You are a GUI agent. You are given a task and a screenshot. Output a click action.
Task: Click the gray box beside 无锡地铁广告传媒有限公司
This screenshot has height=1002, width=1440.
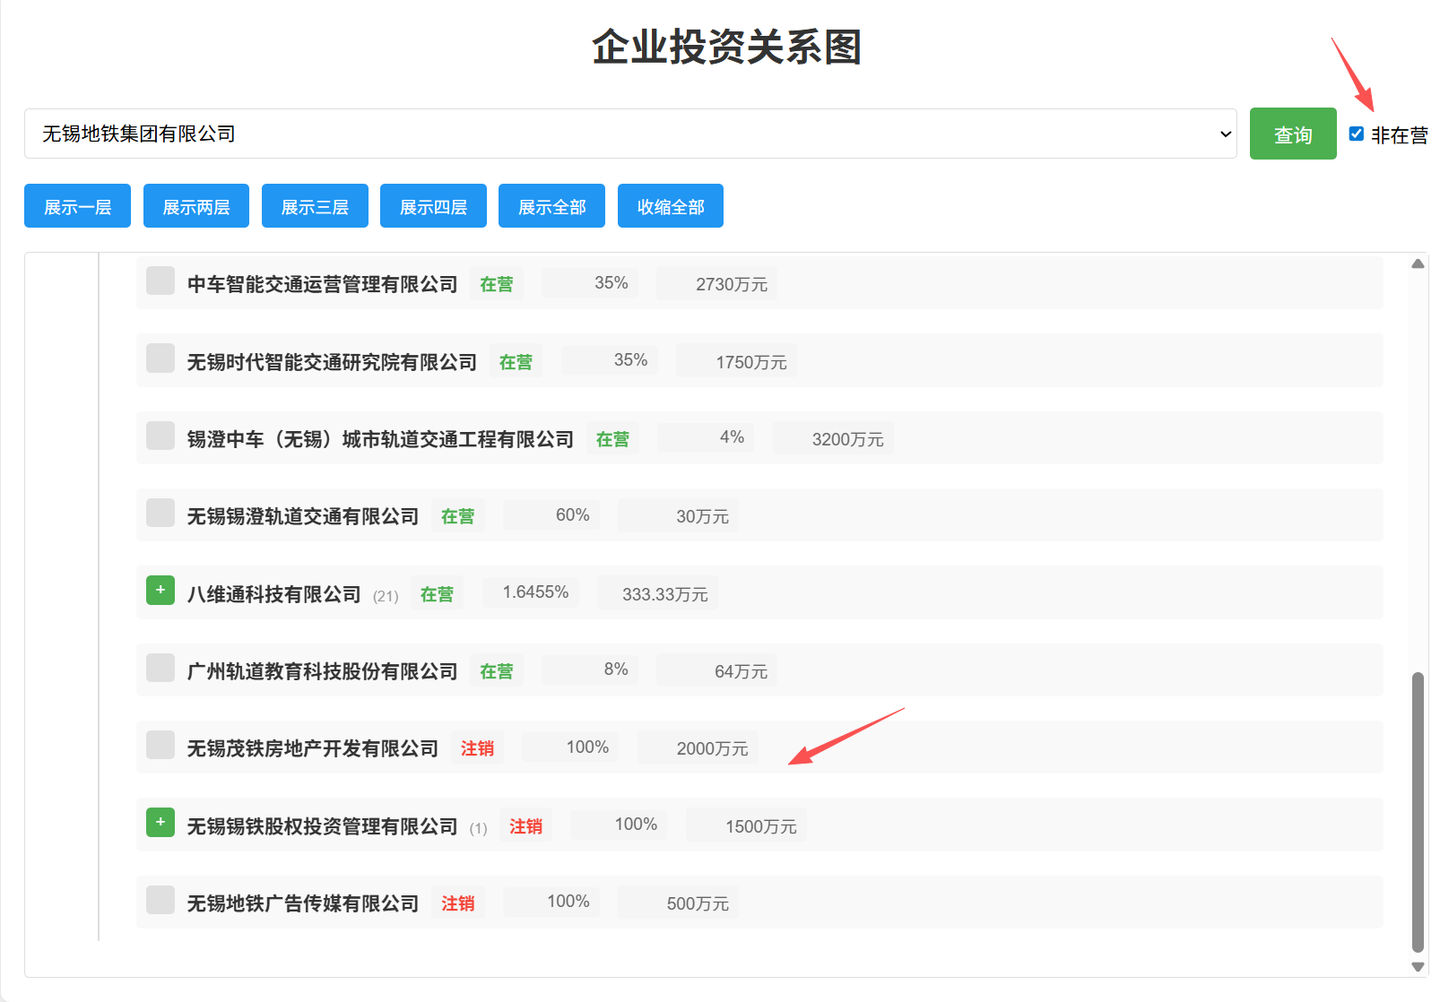(160, 899)
